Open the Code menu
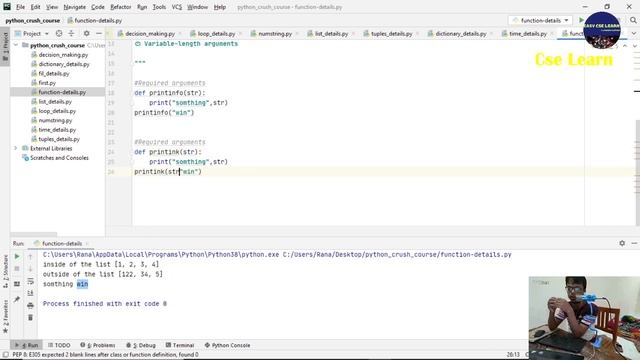The width and height of the screenshot is (640, 360). (98, 7)
